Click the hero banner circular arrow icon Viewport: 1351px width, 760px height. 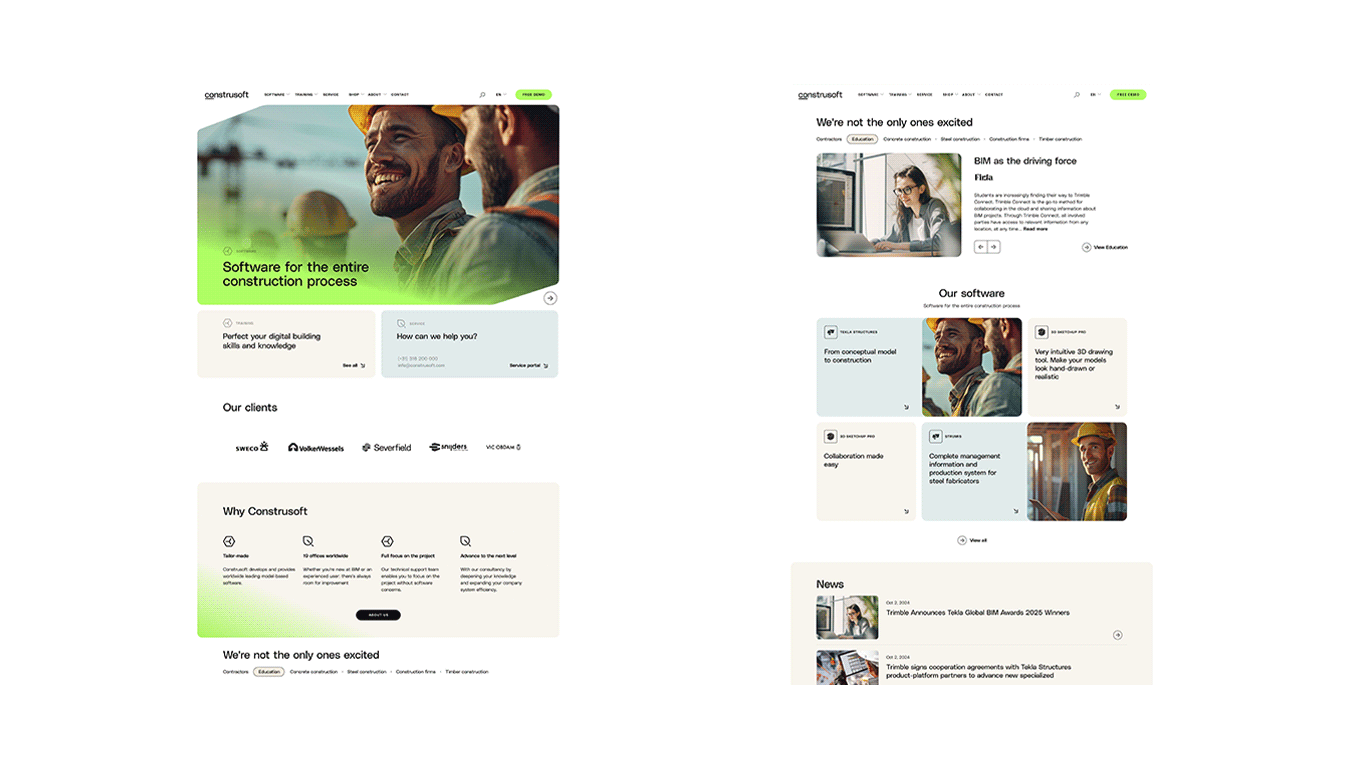coord(549,298)
